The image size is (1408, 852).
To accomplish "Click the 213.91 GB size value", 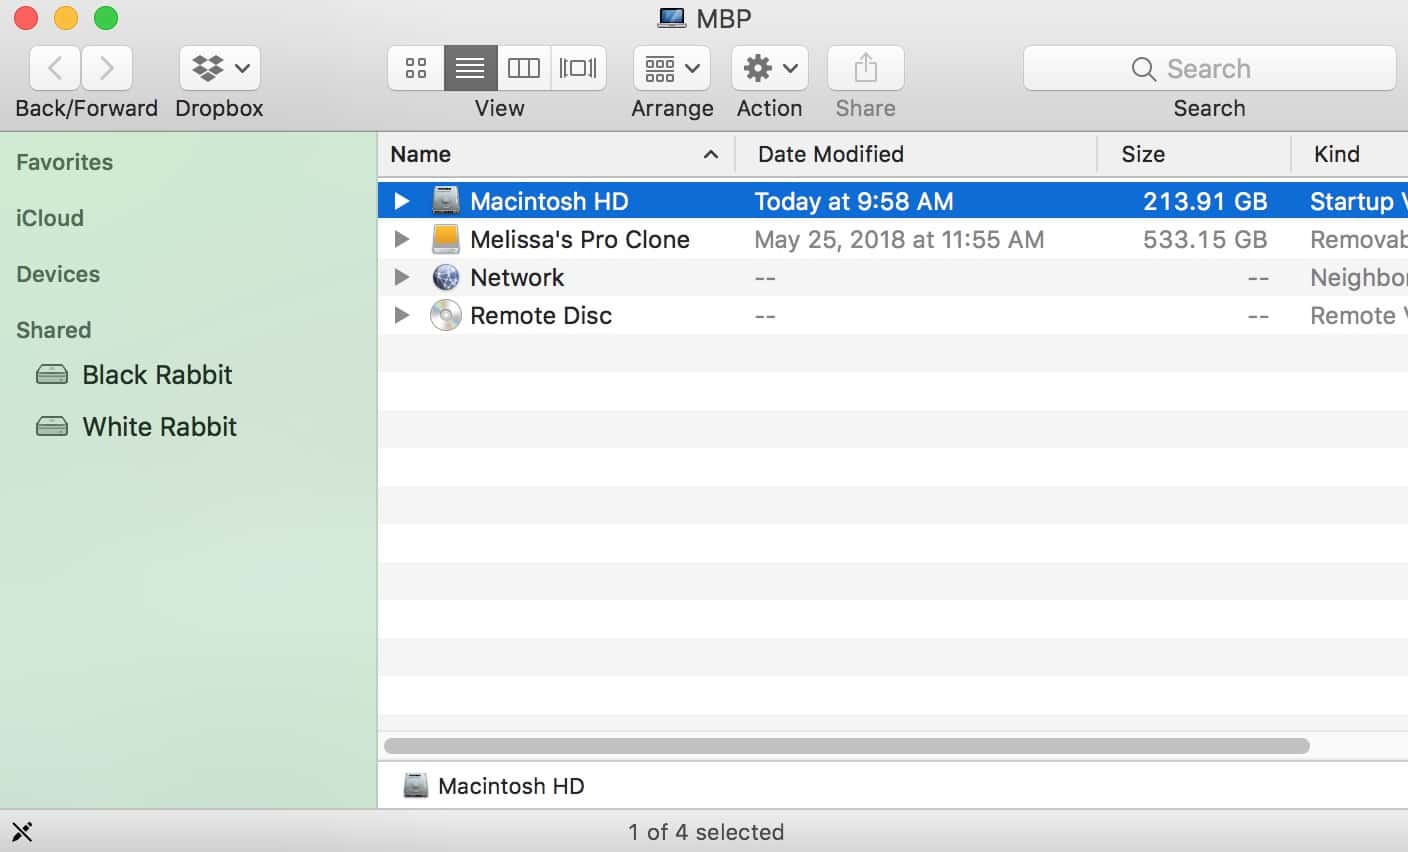I will (1205, 201).
